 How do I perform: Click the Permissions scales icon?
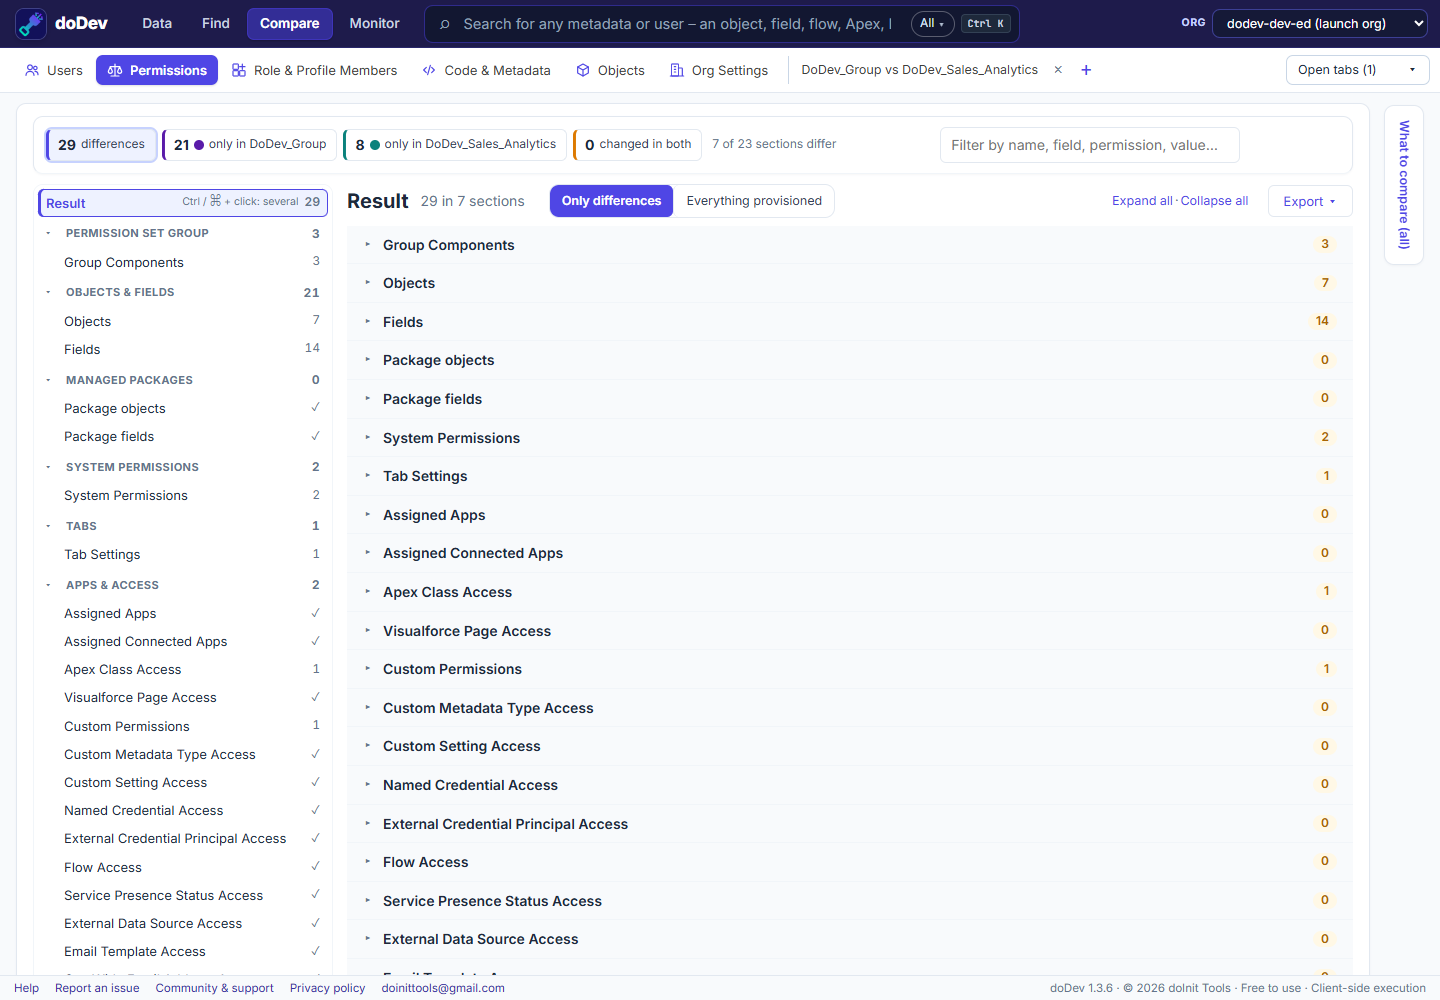pyautogui.click(x=115, y=70)
